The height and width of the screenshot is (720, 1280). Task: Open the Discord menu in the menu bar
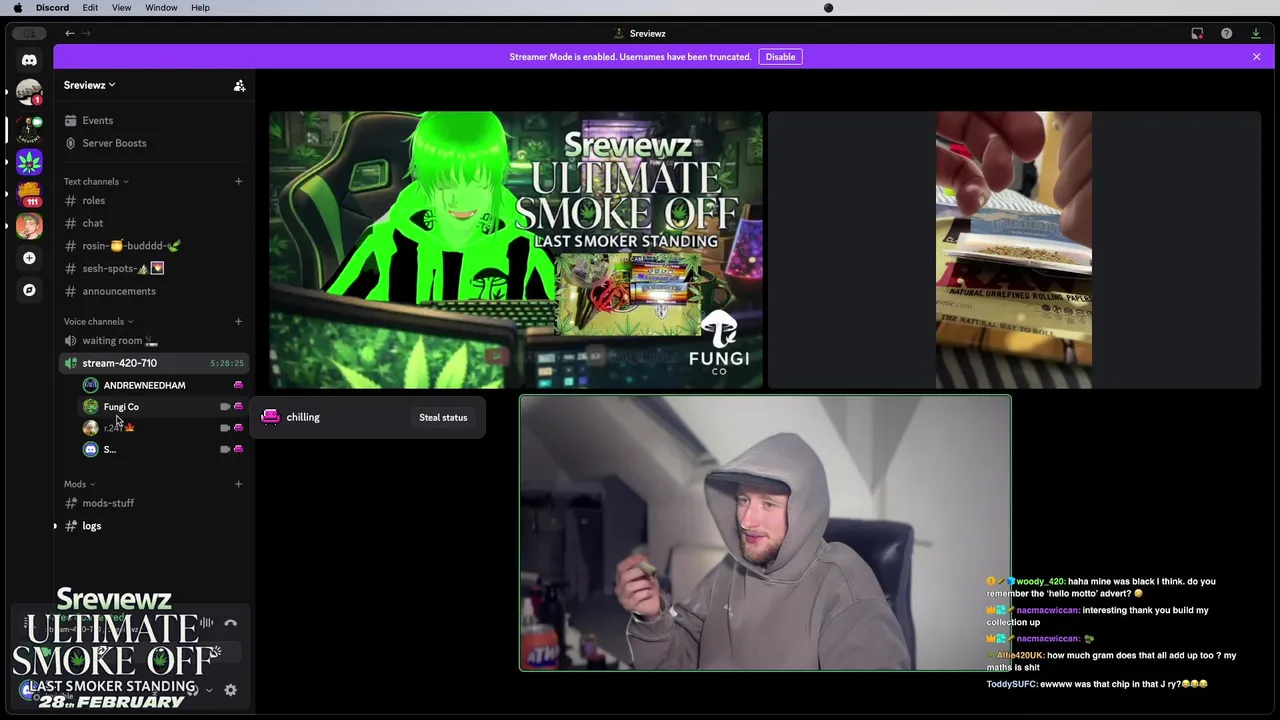[x=52, y=8]
